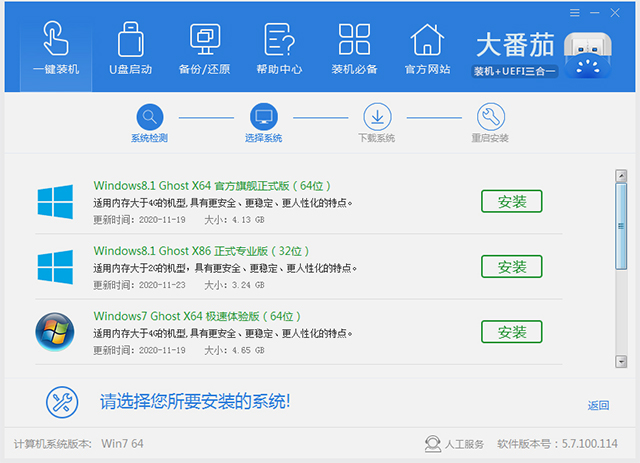This screenshot has height=463, width=640.
Task: Click the tools icon beside 请选择 prompt
Action: (62, 402)
